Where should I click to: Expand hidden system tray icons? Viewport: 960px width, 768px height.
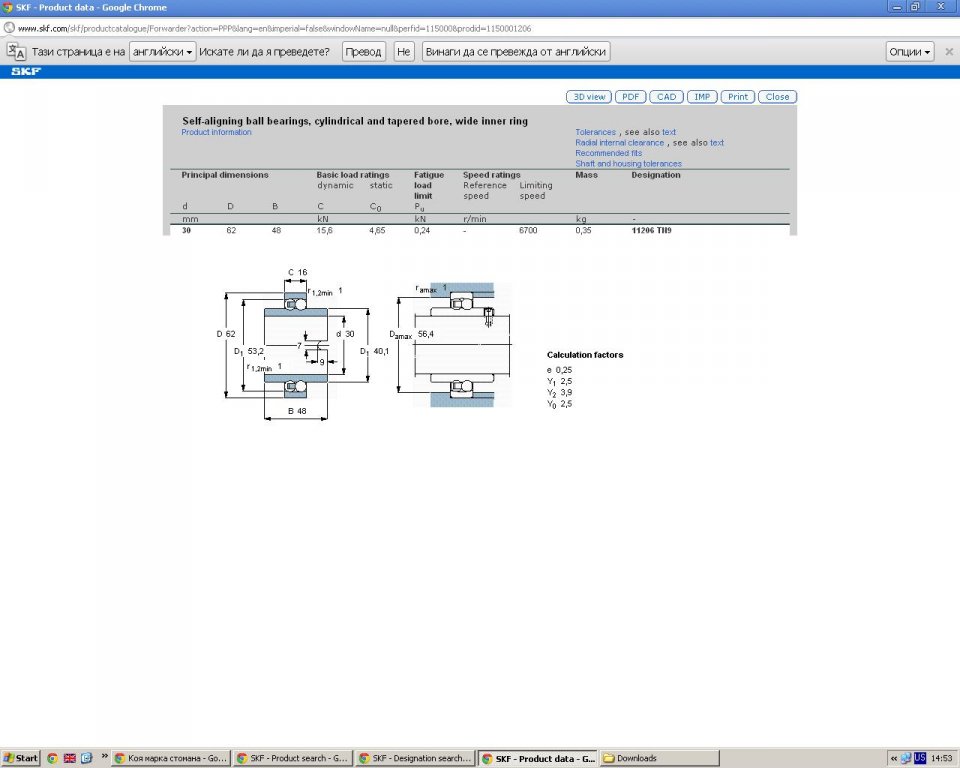pyautogui.click(x=893, y=758)
